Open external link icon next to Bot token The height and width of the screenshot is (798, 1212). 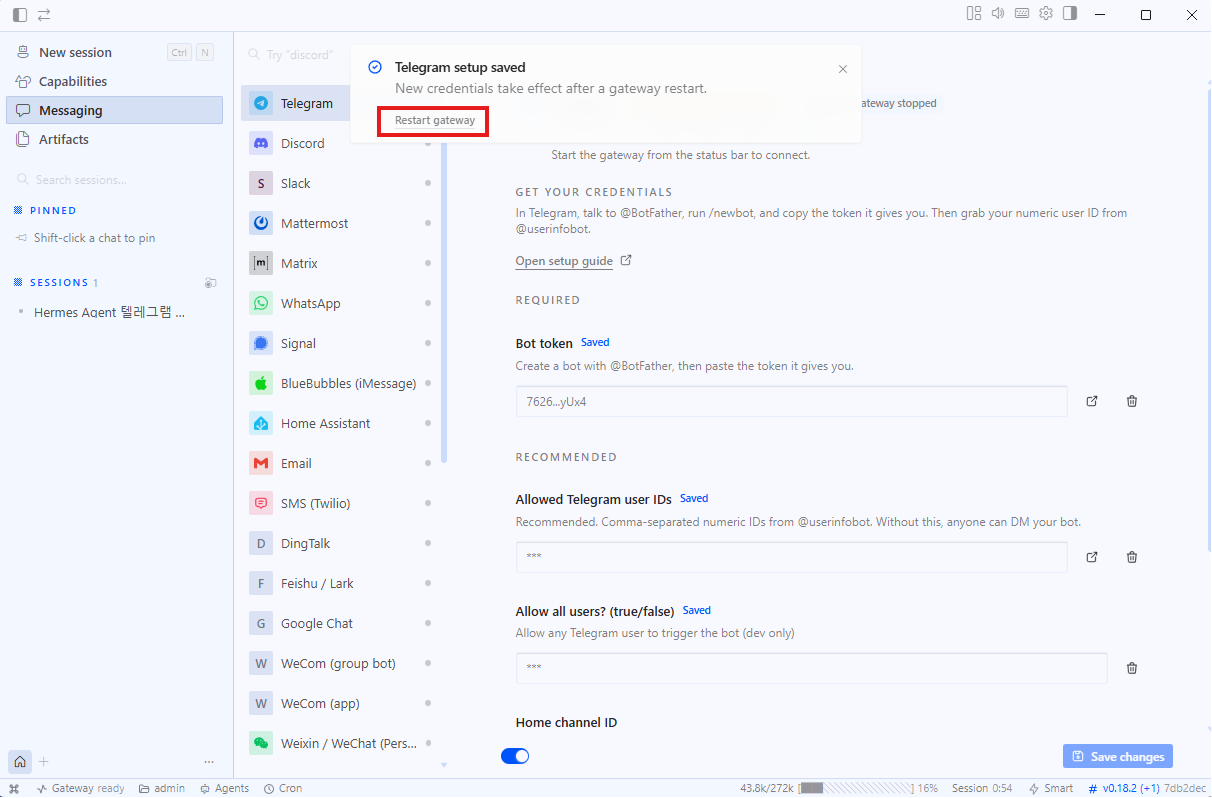click(1092, 401)
